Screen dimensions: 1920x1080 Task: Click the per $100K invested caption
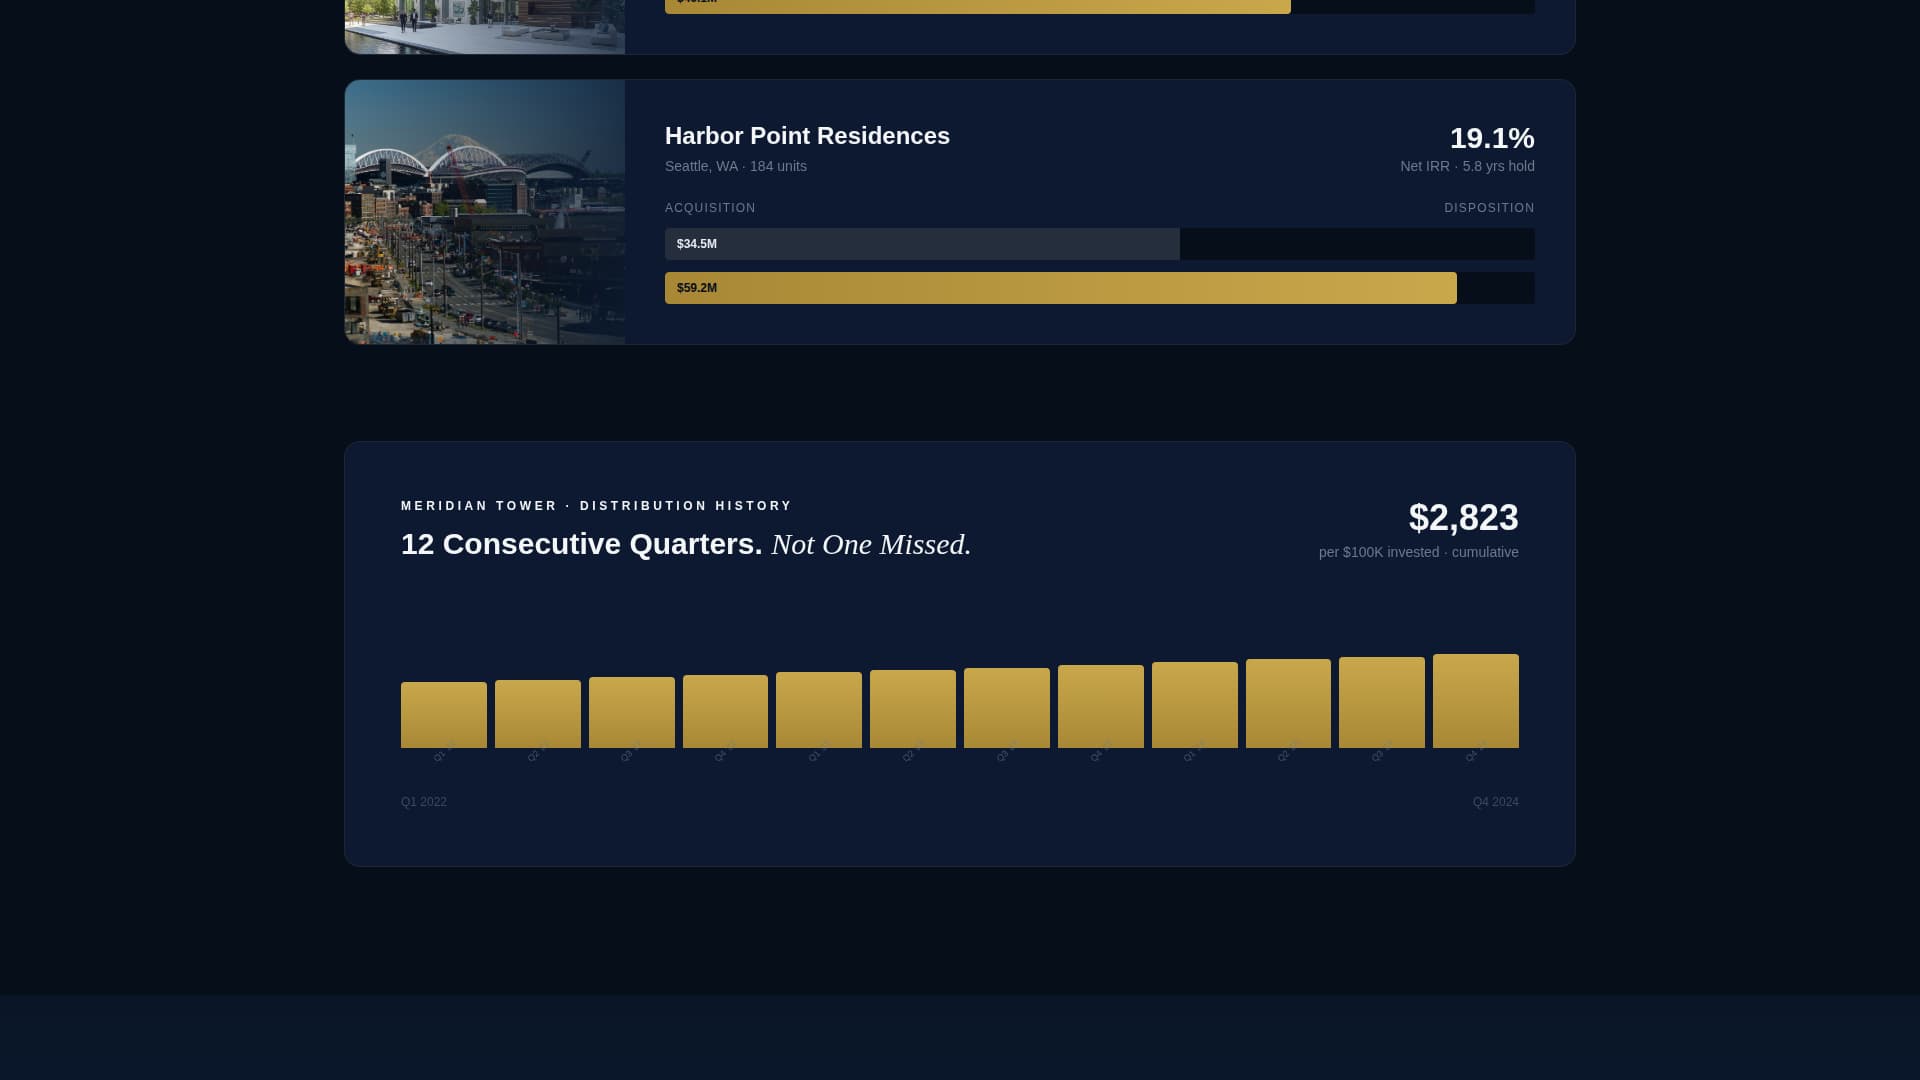coord(1380,552)
